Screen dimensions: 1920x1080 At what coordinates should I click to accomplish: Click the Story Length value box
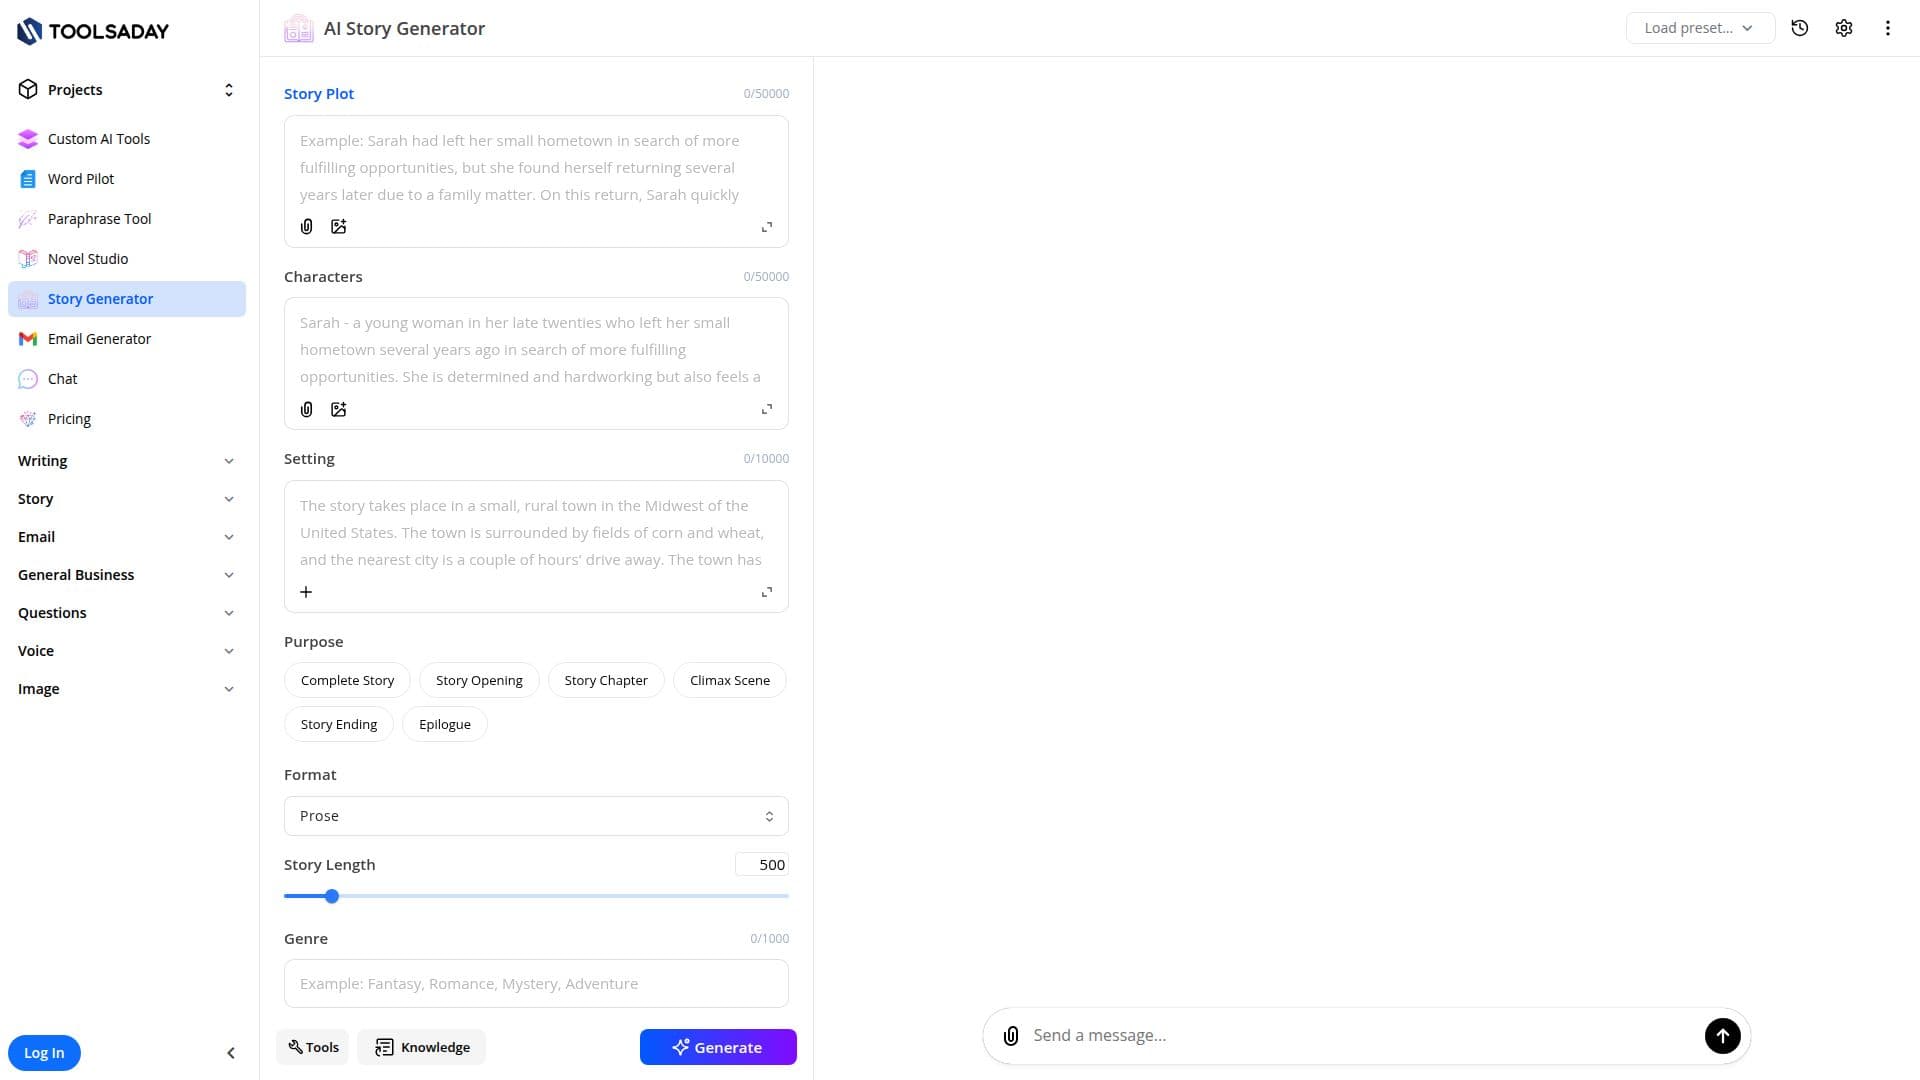(762, 865)
